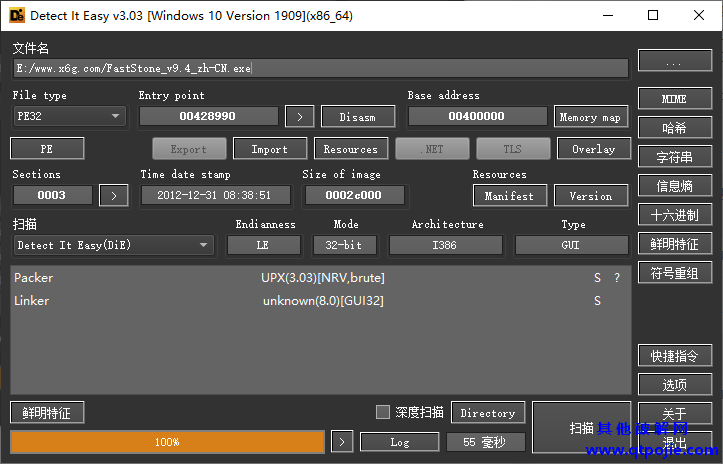Click the Sections value 0003
This screenshot has height=464, width=723.
[53, 195]
